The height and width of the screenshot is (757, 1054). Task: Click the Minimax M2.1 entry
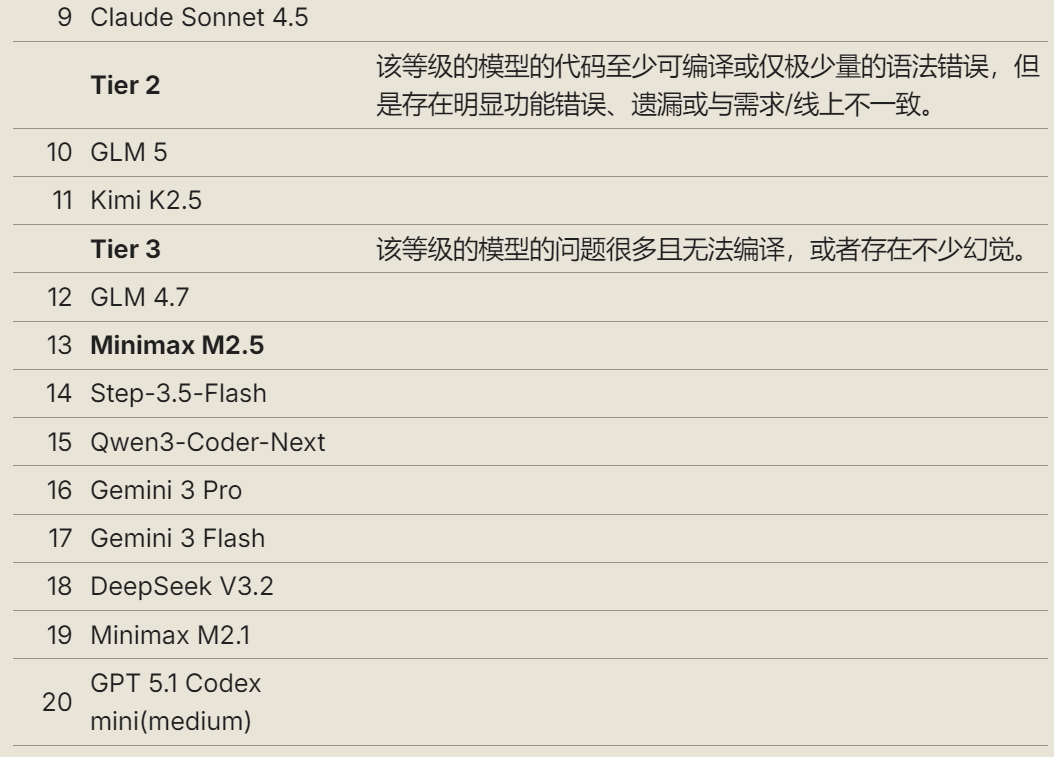170,635
